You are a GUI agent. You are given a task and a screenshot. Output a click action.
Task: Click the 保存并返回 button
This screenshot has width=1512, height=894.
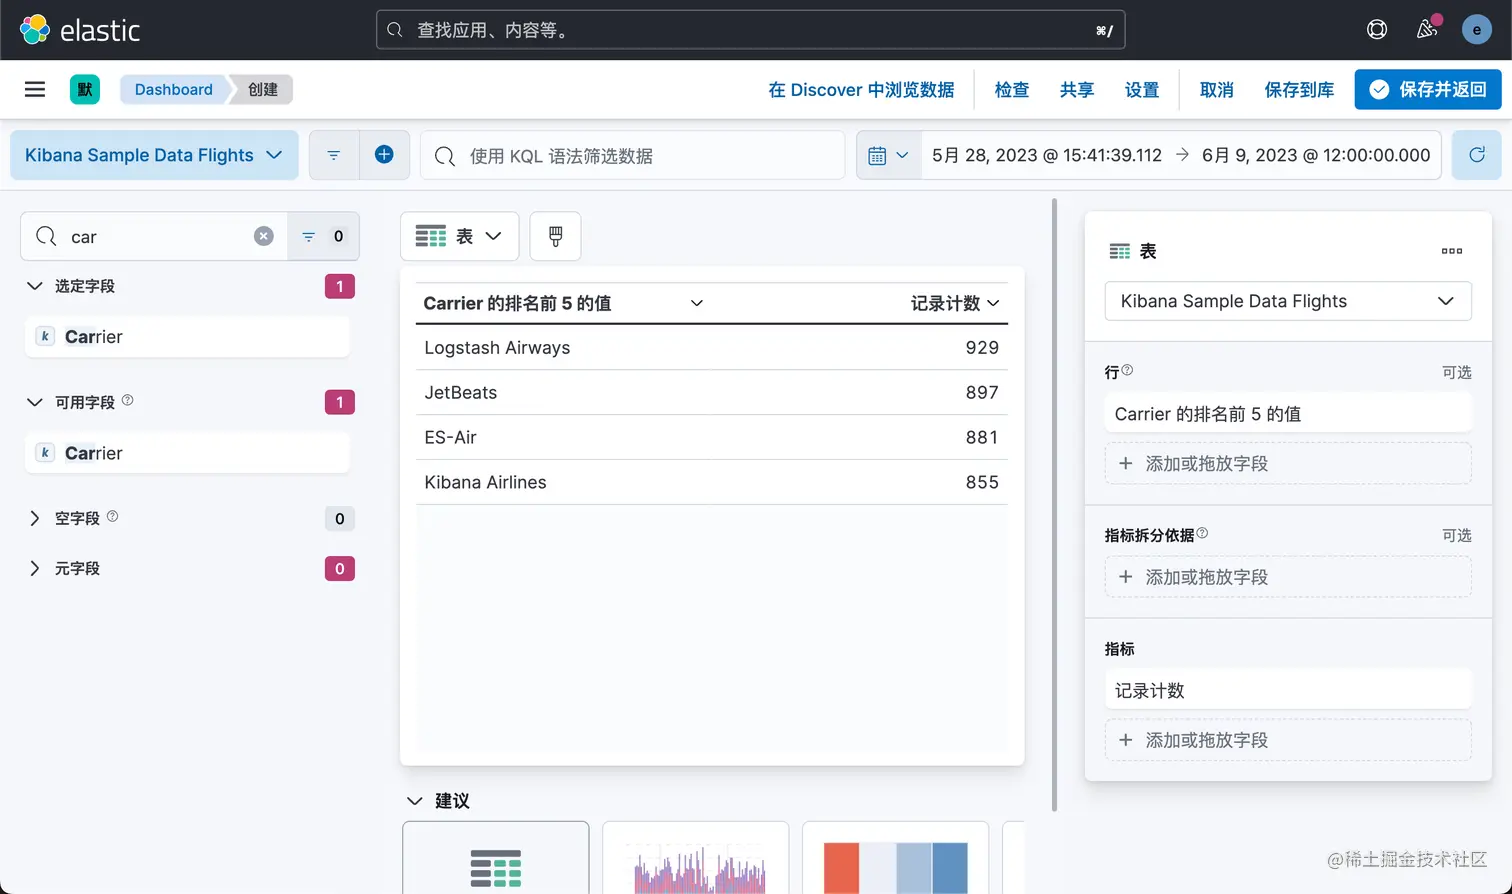click(1428, 89)
